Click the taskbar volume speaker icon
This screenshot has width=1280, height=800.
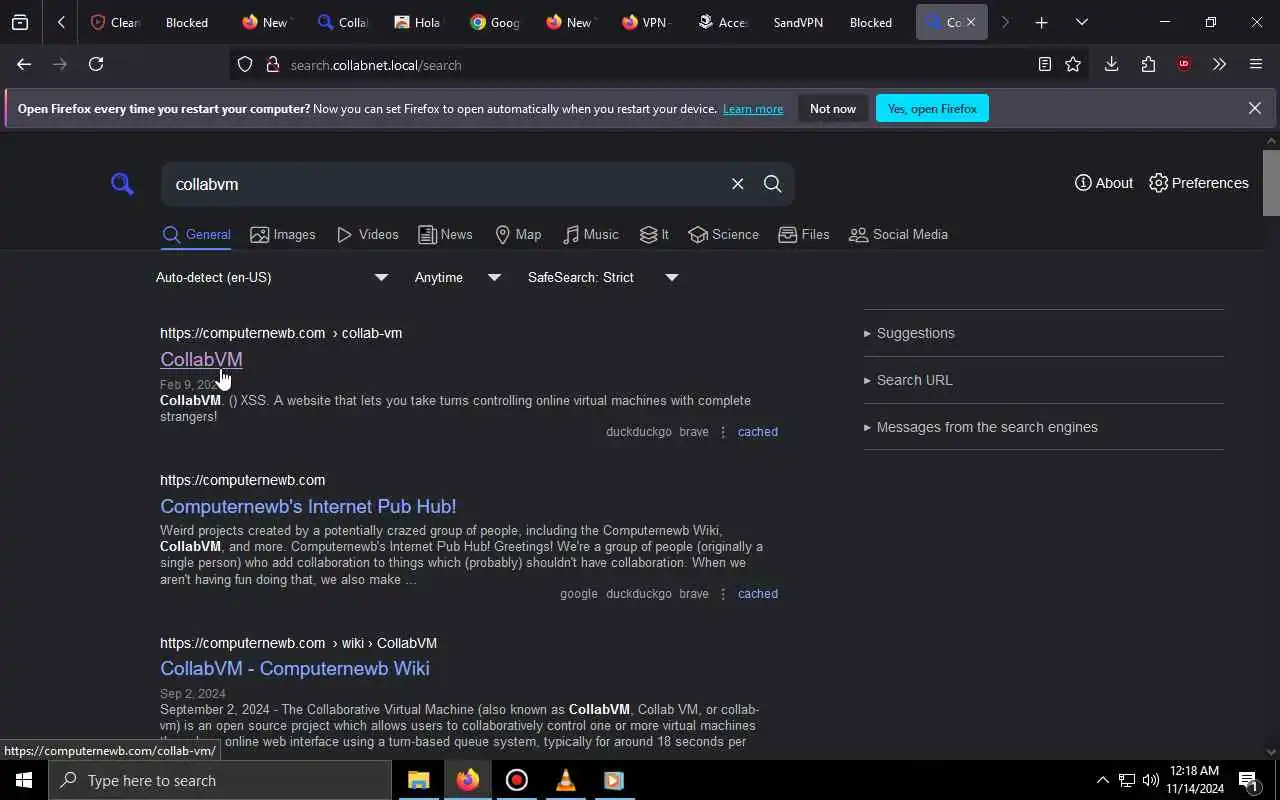click(1150, 780)
